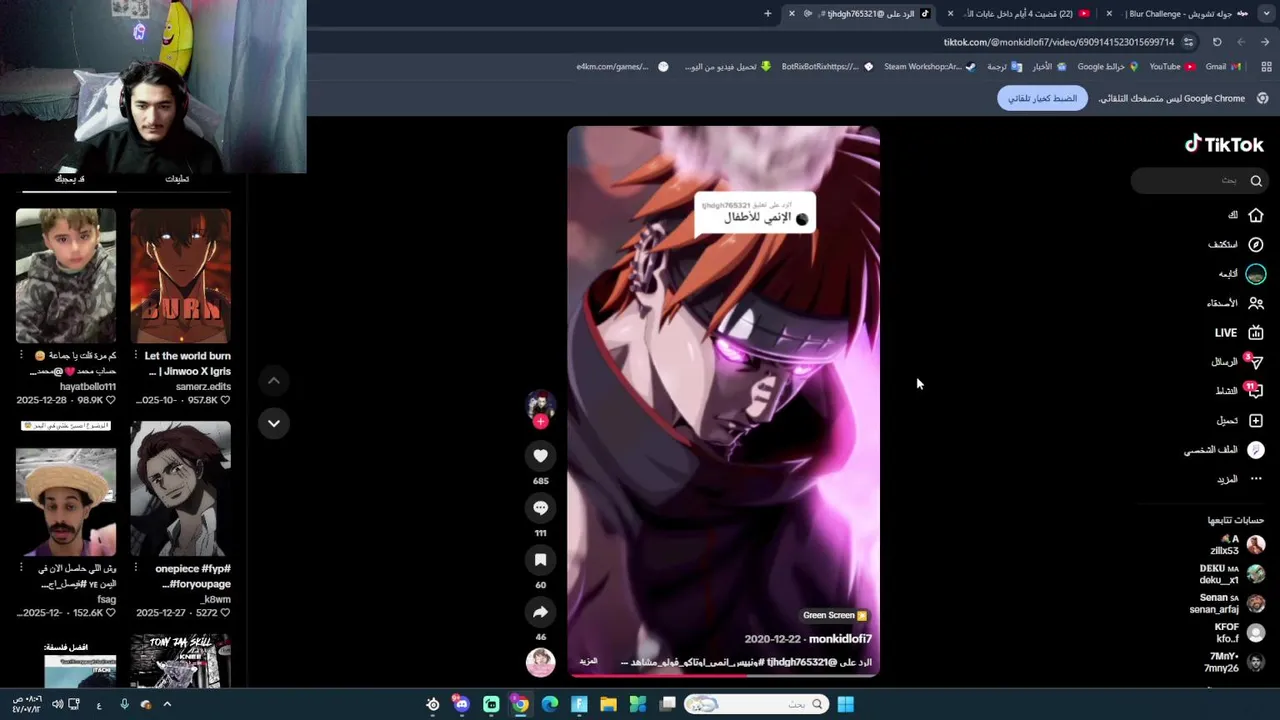Open Upload plus icon in TikTok sidebar
This screenshot has height=720, width=1280.
tap(1256, 420)
